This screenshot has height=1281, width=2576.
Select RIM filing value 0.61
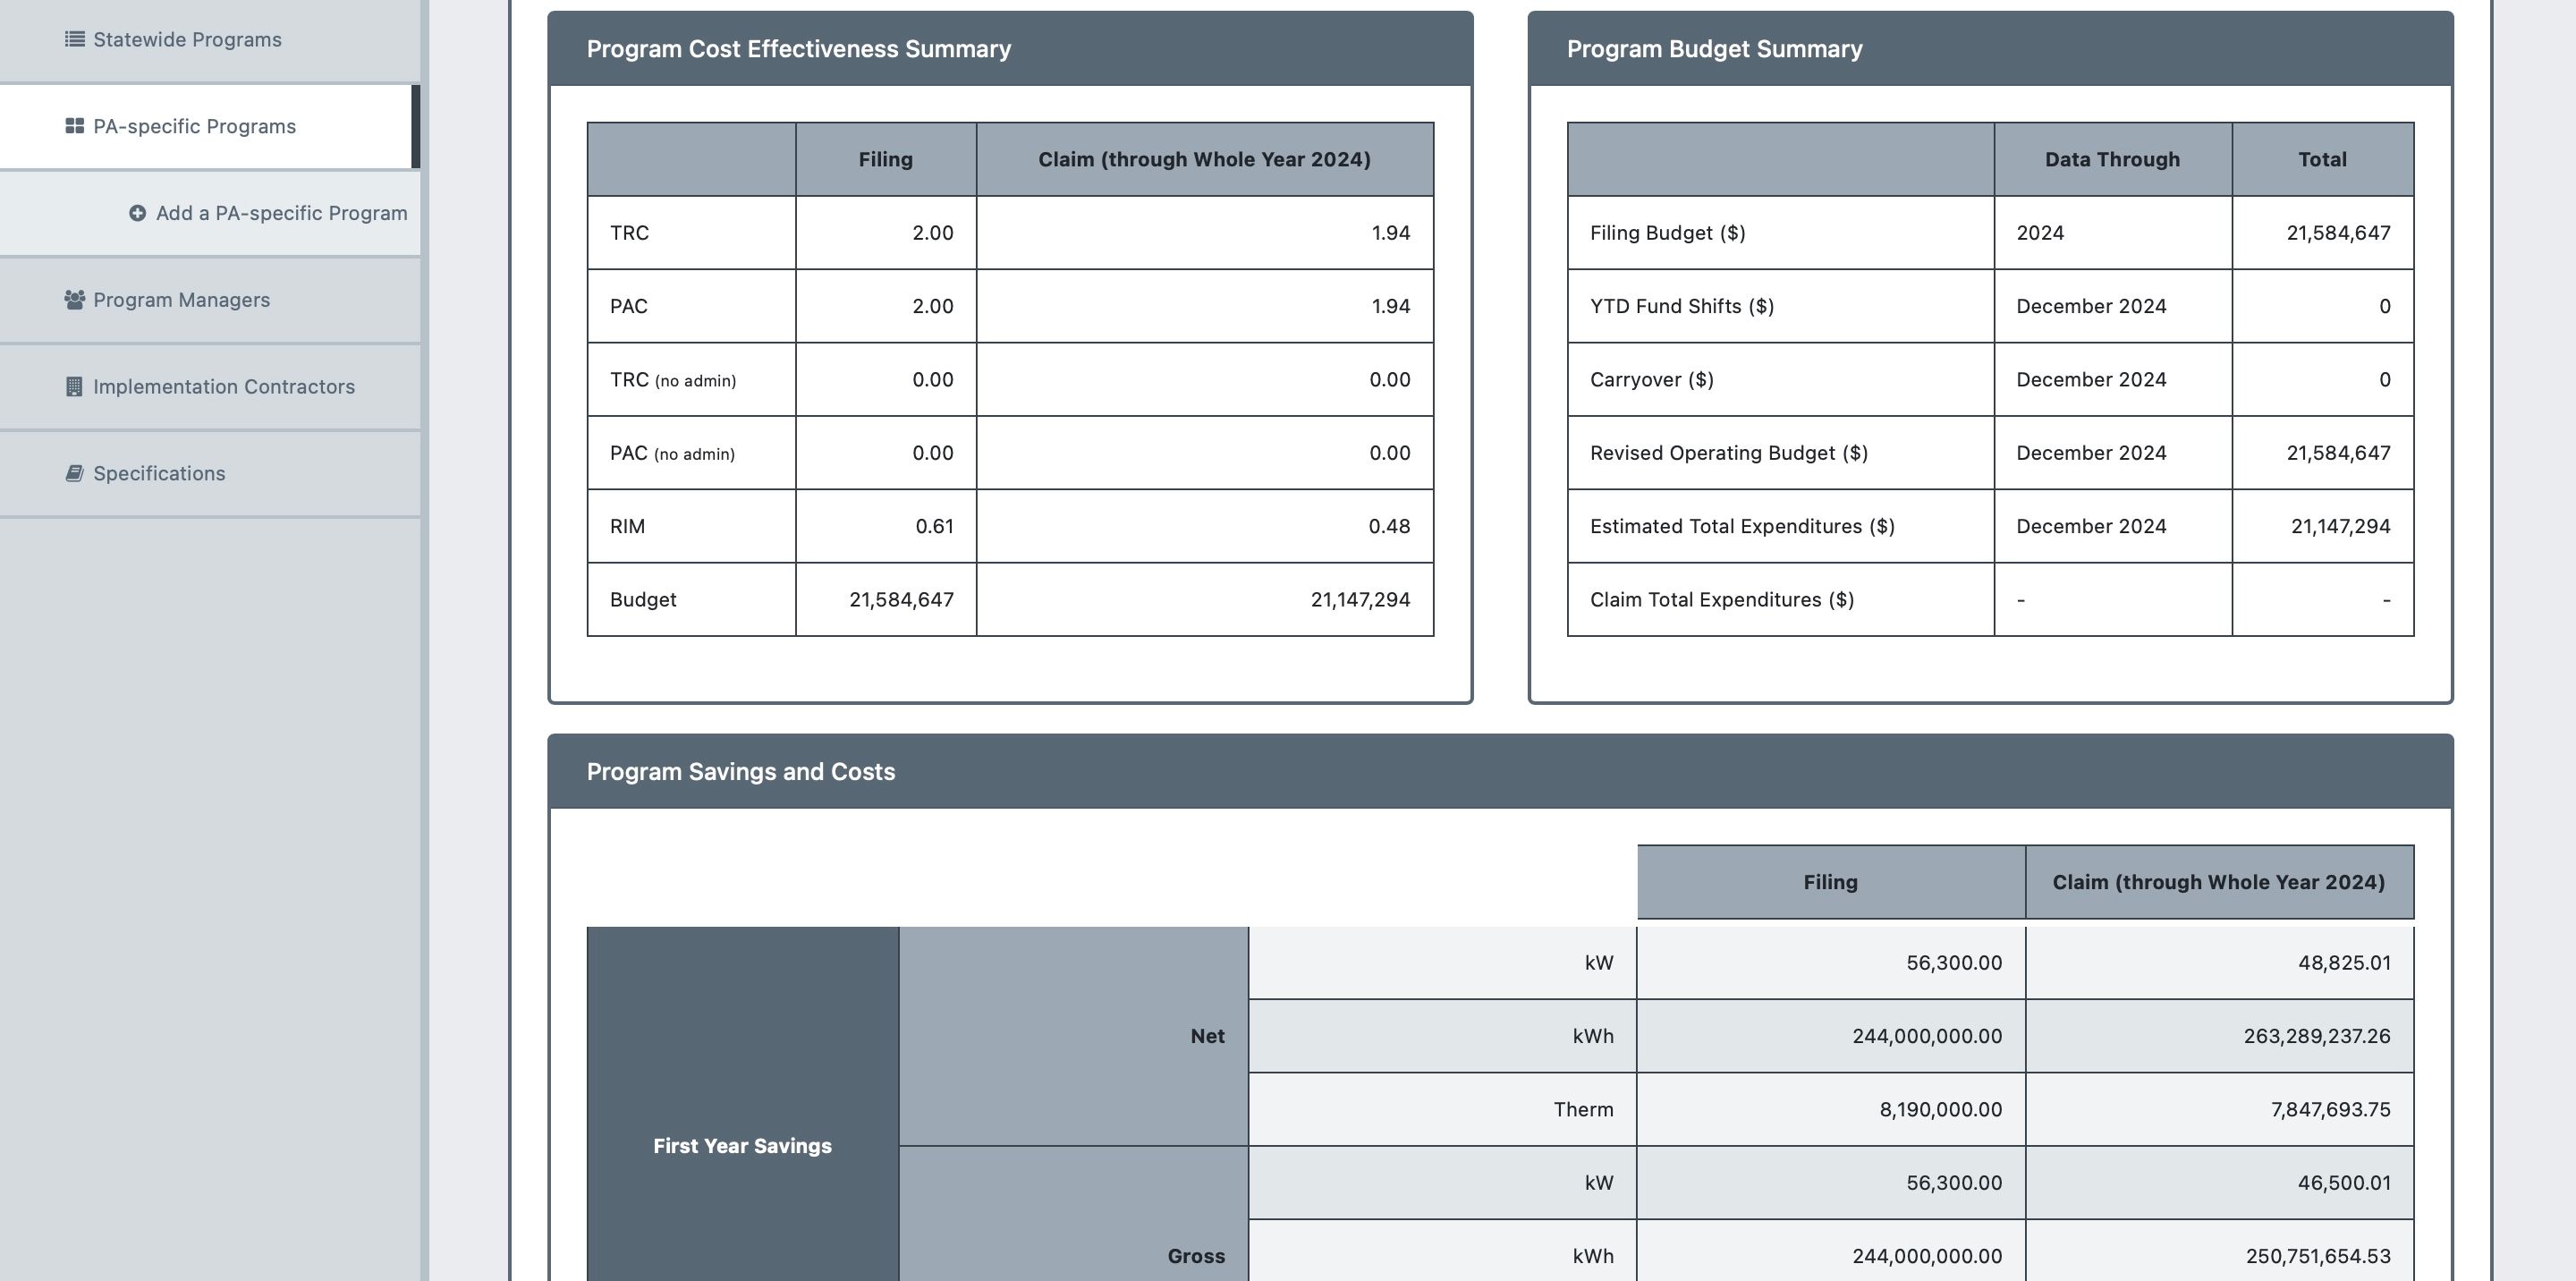934,526
